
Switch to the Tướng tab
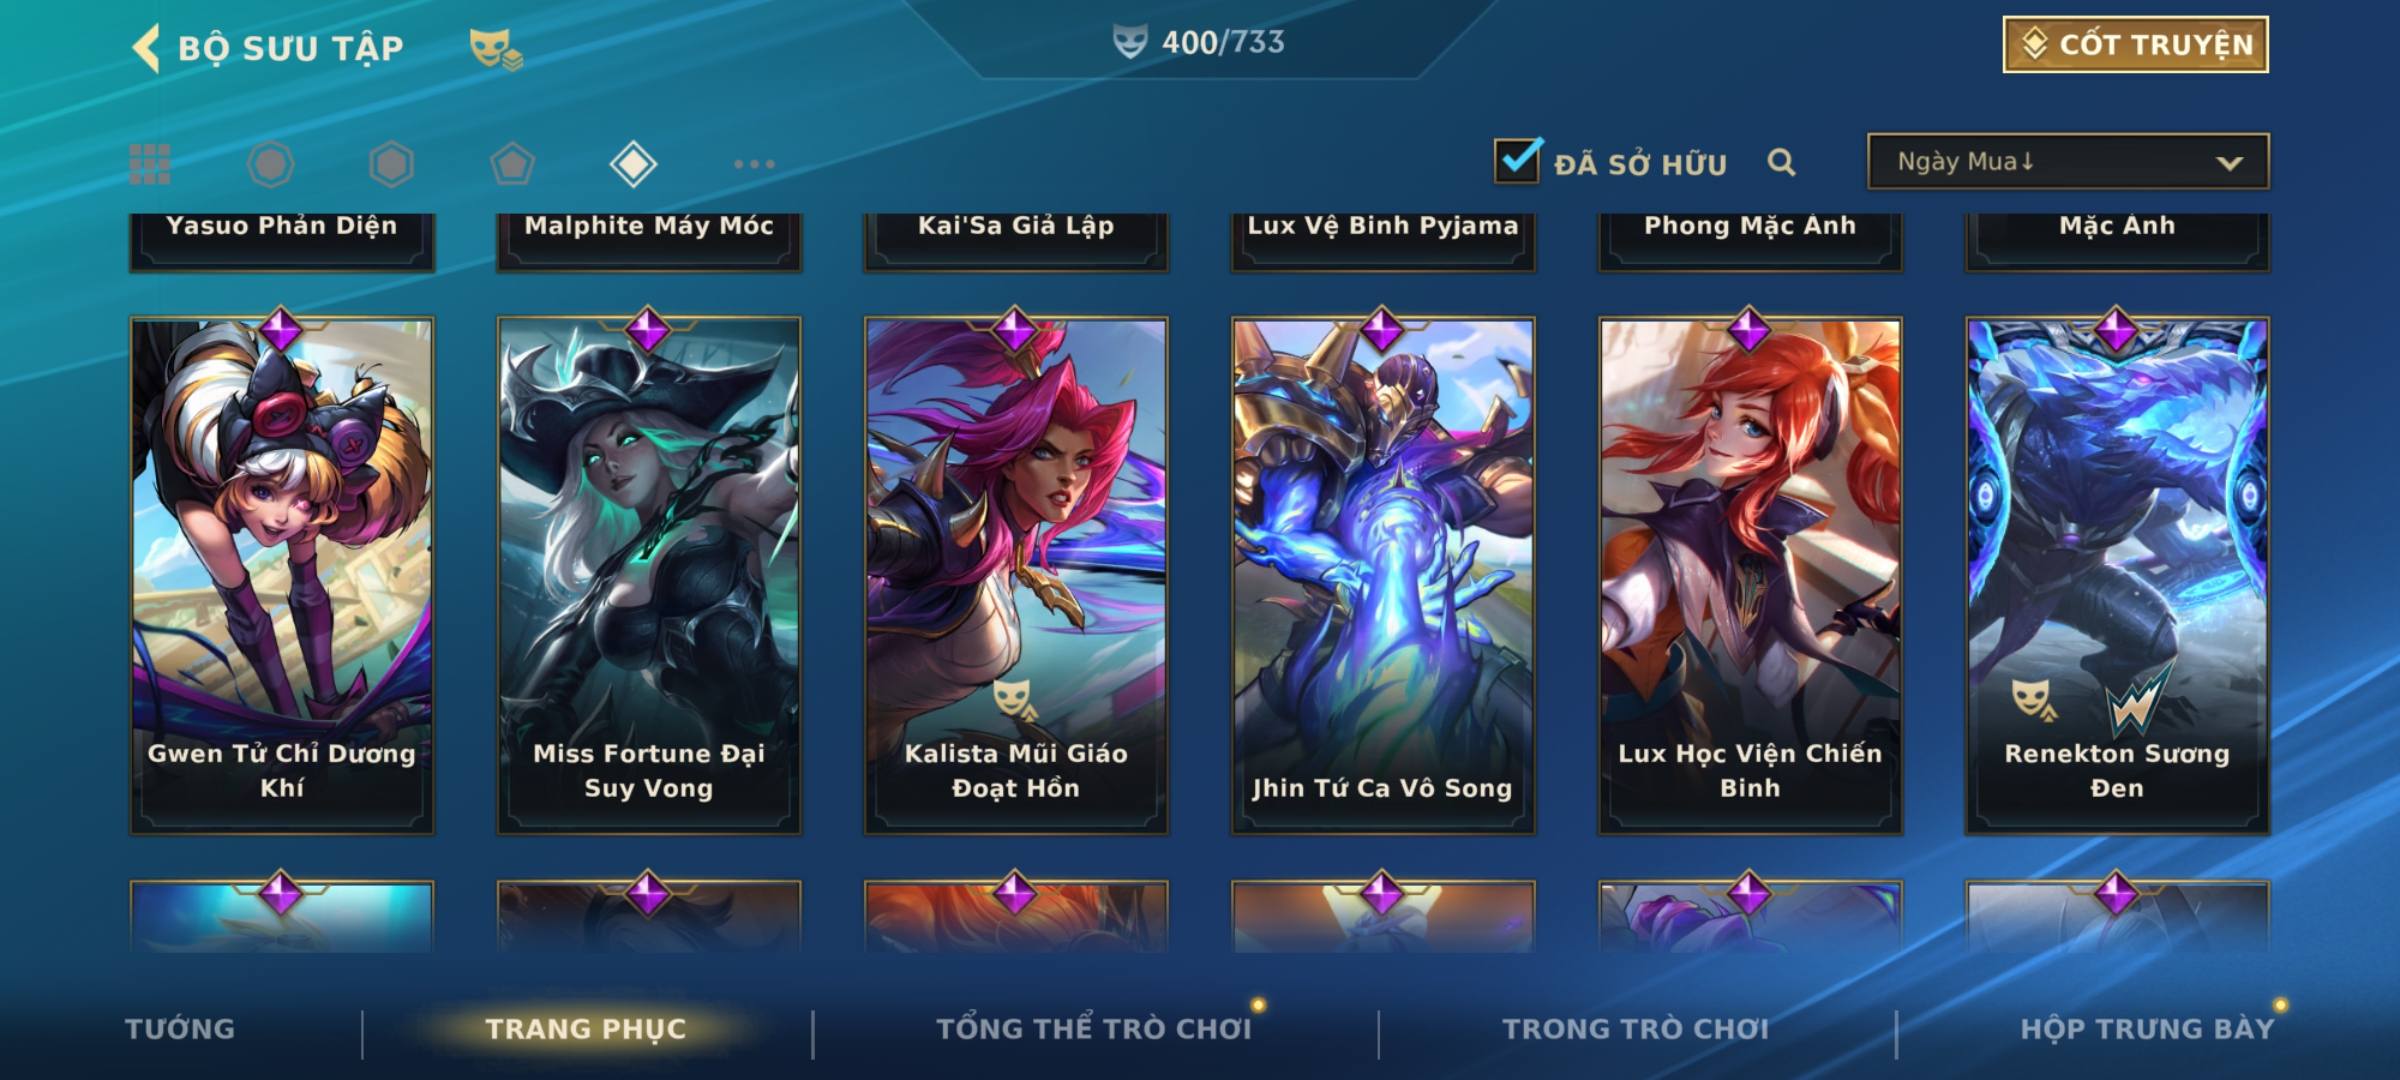[x=180, y=1029]
